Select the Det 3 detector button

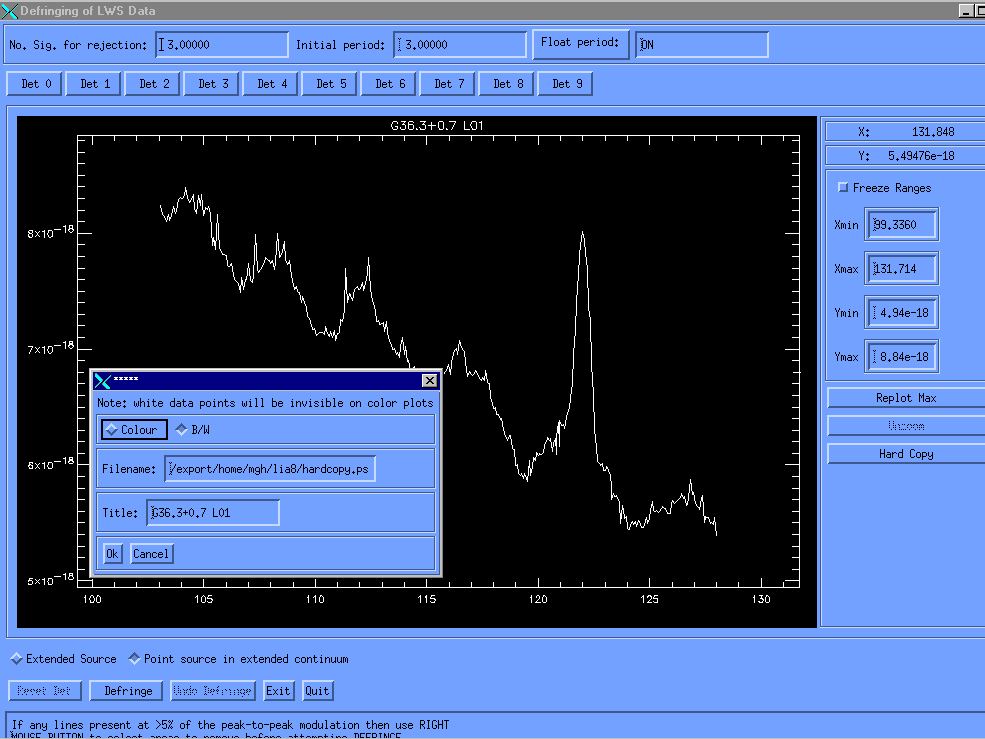[213, 84]
